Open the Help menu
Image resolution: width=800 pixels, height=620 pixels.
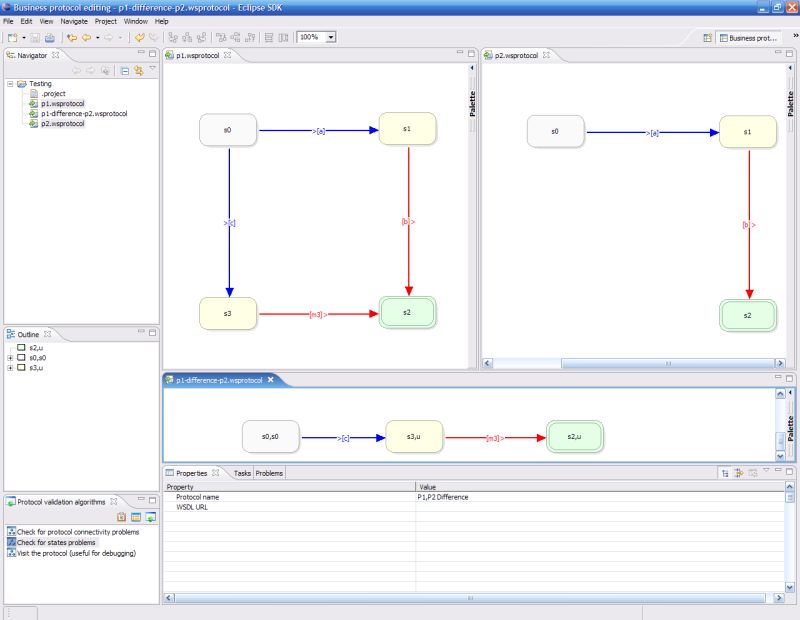[161, 21]
